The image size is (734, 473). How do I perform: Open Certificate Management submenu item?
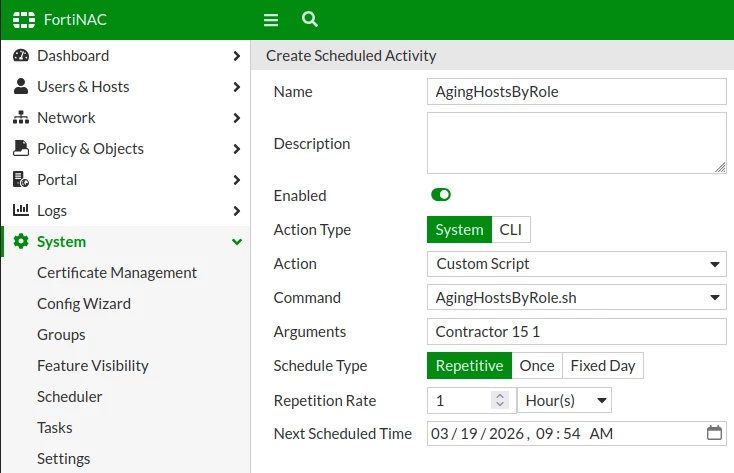click(117, 273)
